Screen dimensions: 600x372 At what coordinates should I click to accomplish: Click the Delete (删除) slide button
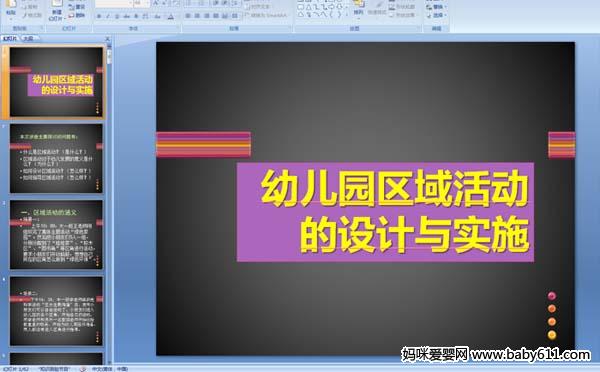77,15
